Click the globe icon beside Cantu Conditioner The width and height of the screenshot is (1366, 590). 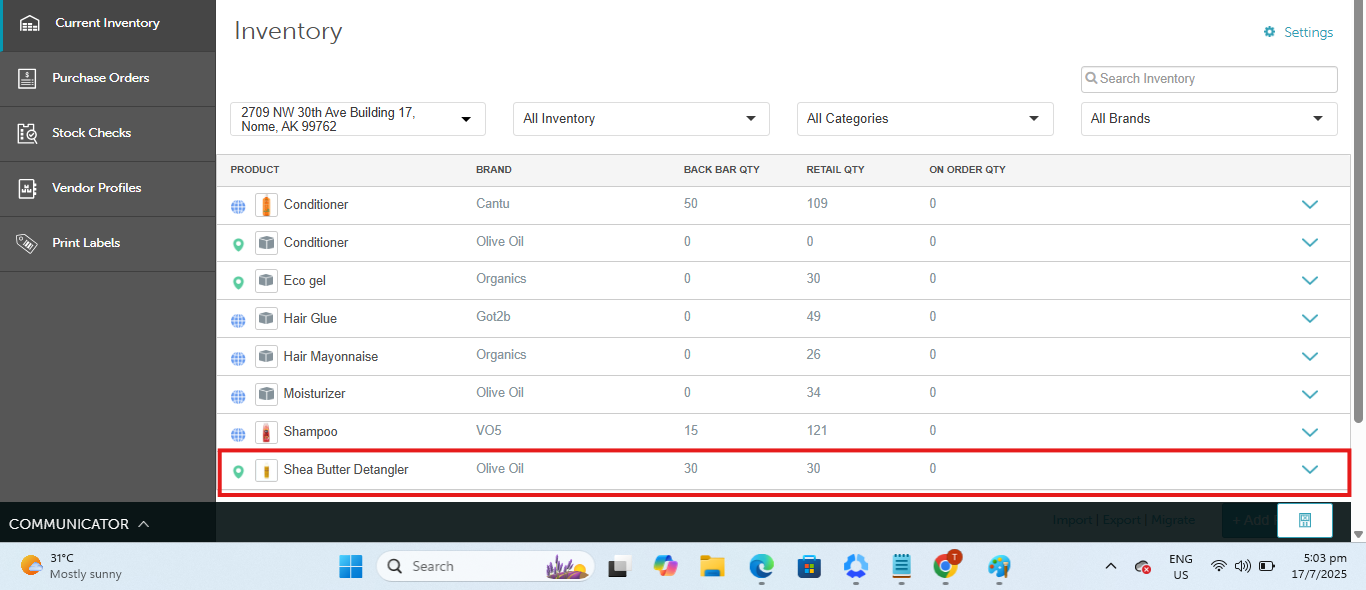[x=238, y=207]
